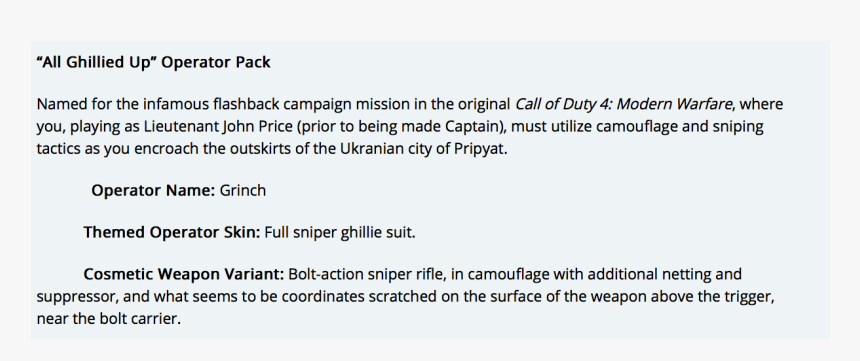Click the operator name Grinch
The height and width of the screenshot is (361, 860).
tap(243, 190)
